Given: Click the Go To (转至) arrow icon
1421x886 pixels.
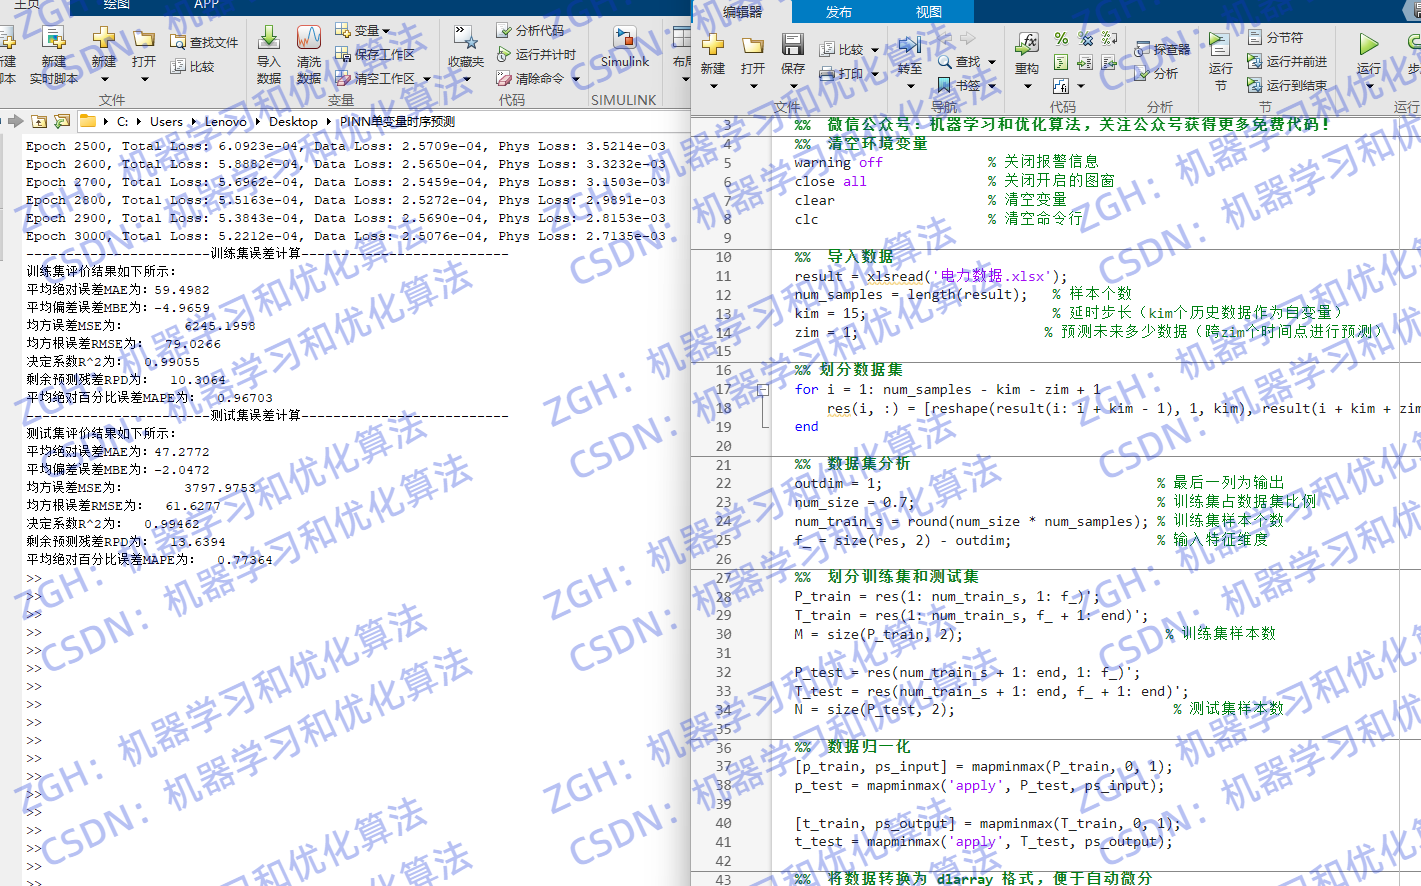Looking at the screenshot, I should coord(909,45).
